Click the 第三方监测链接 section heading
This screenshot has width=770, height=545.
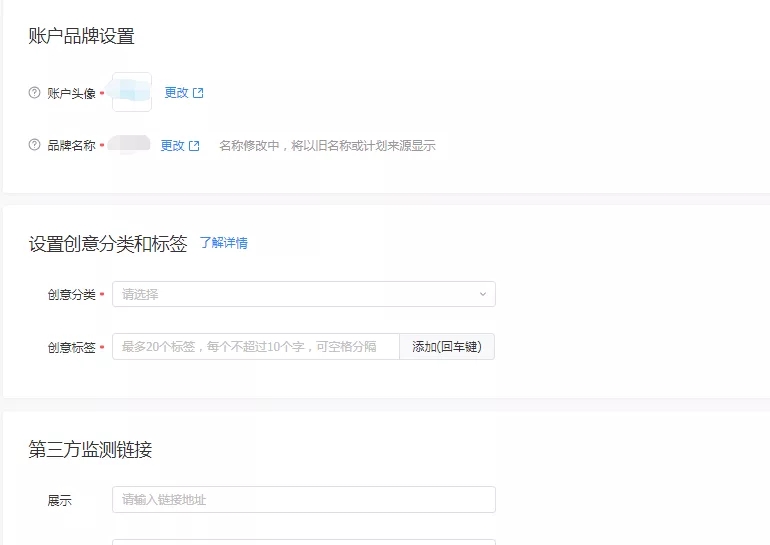click(90, 450)
